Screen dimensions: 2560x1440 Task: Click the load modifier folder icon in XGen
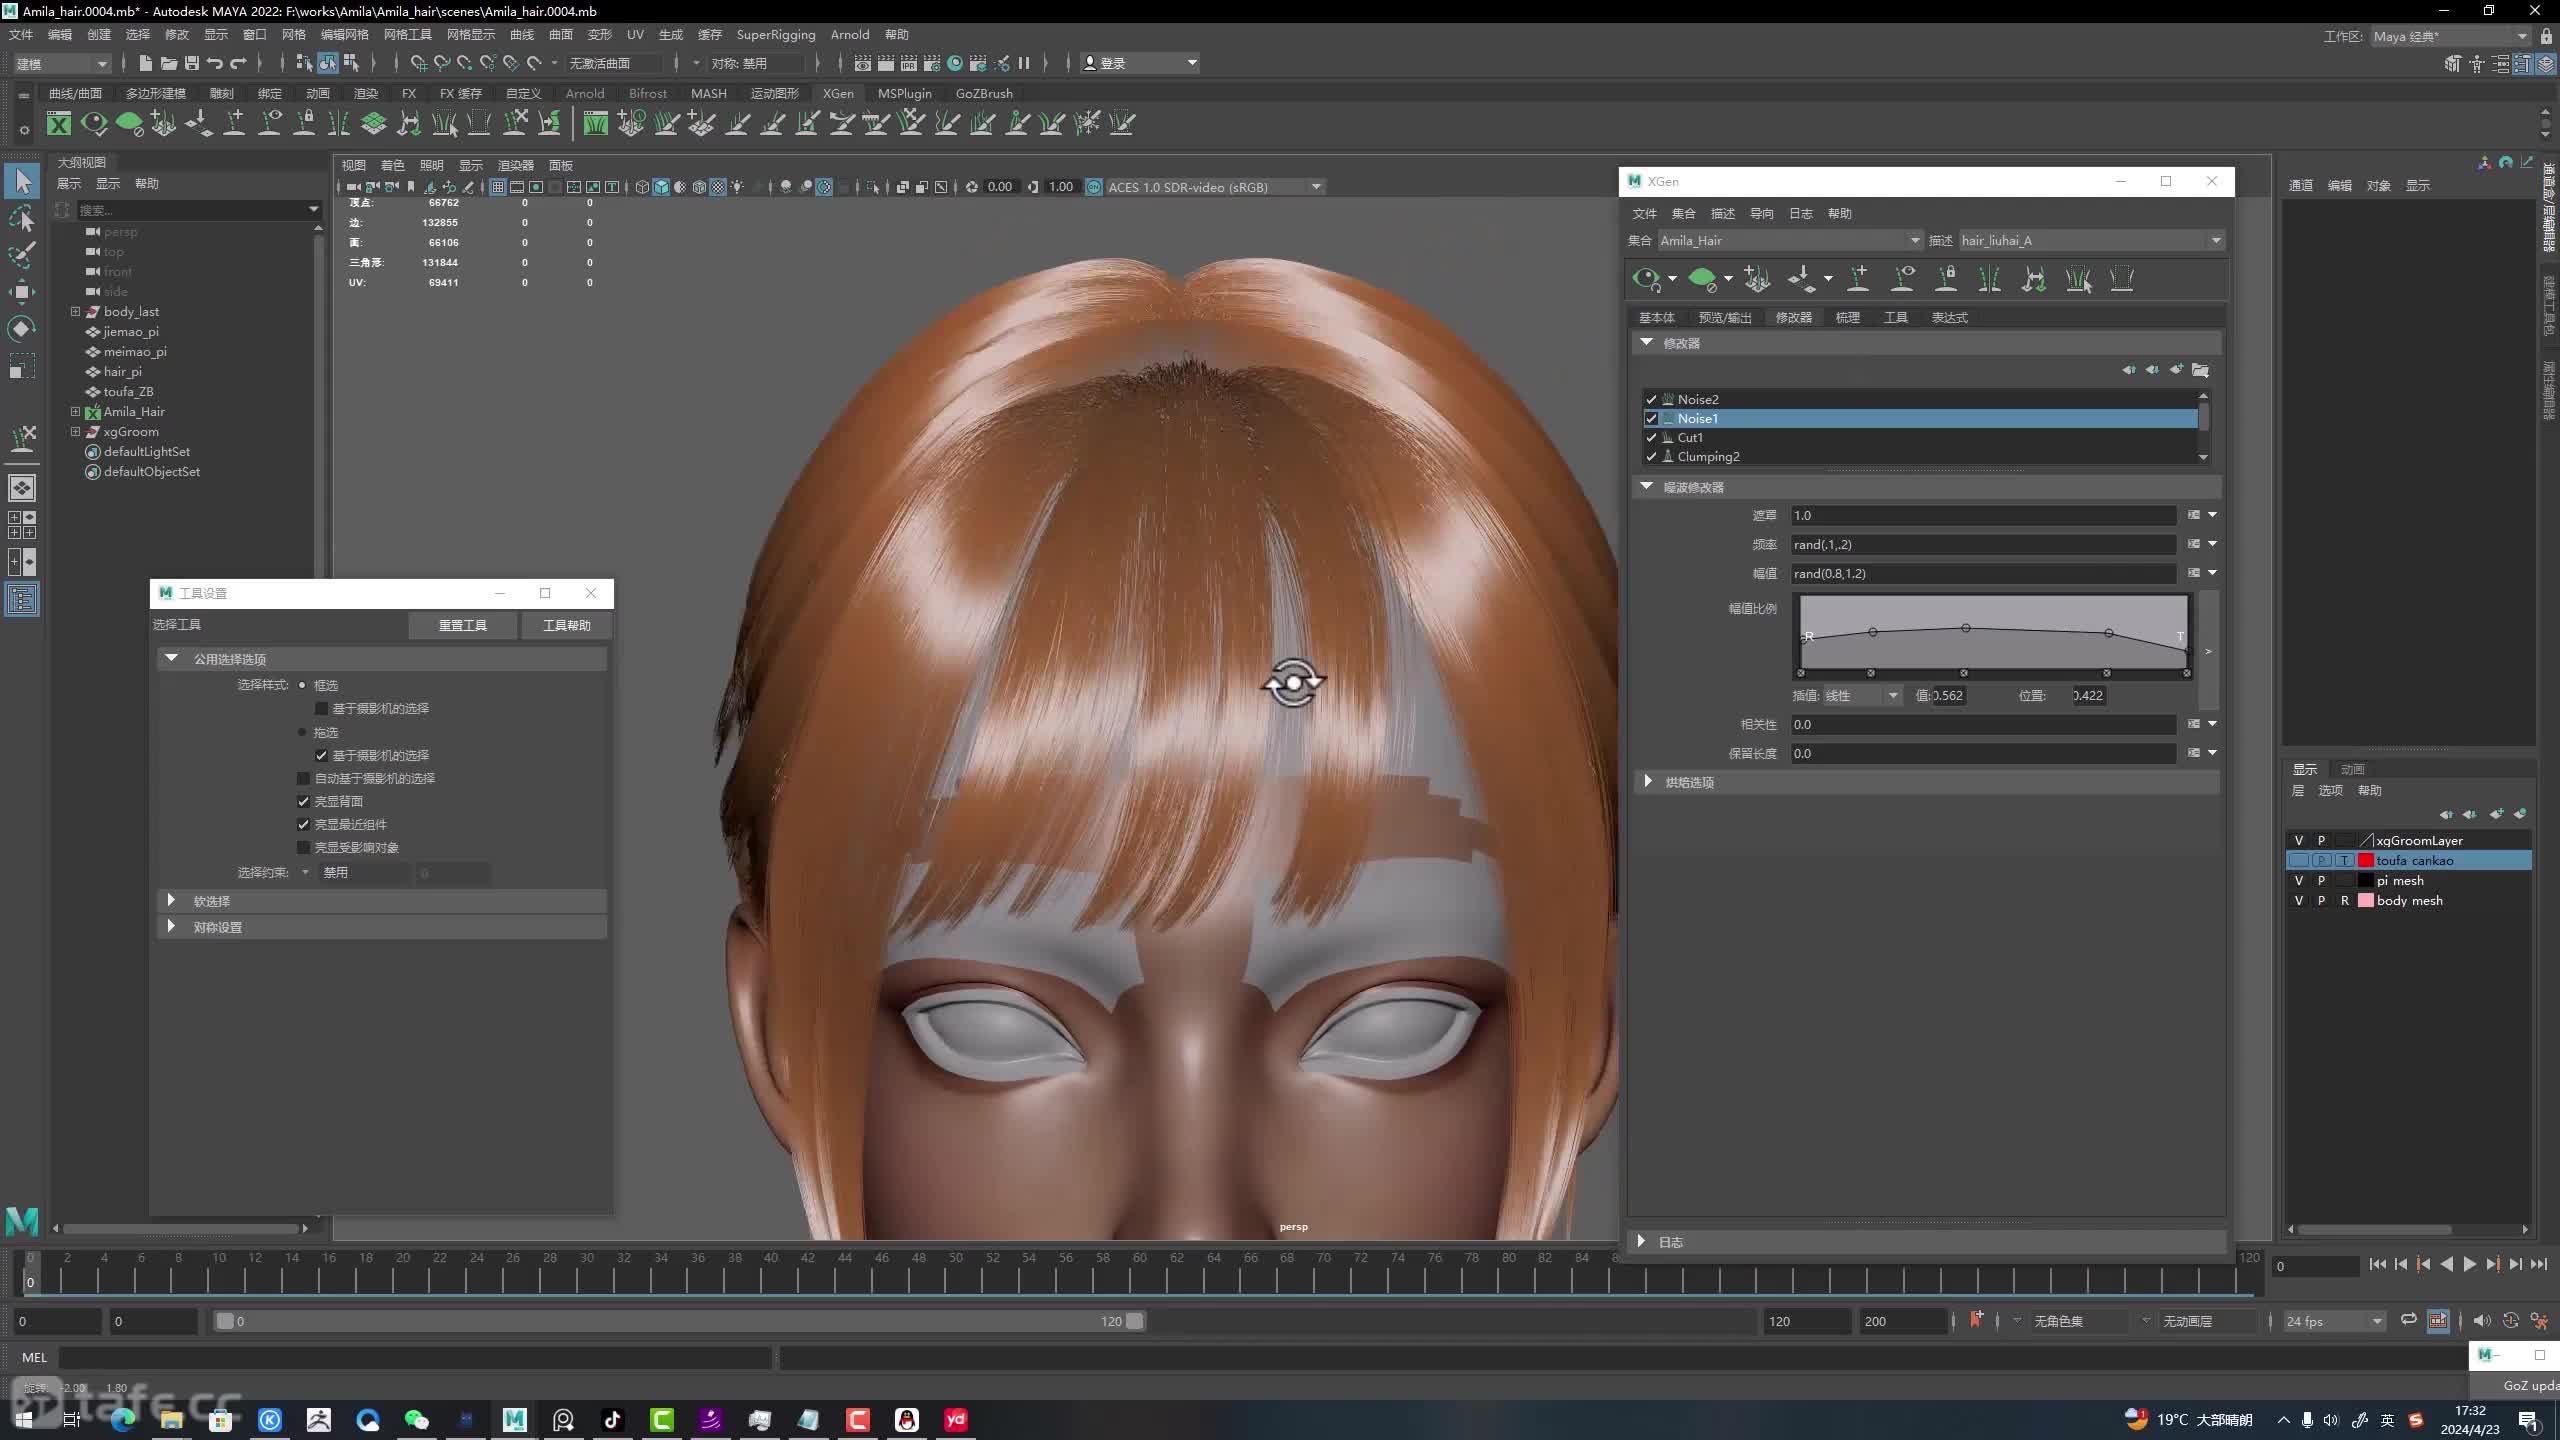coord(2200,370)
